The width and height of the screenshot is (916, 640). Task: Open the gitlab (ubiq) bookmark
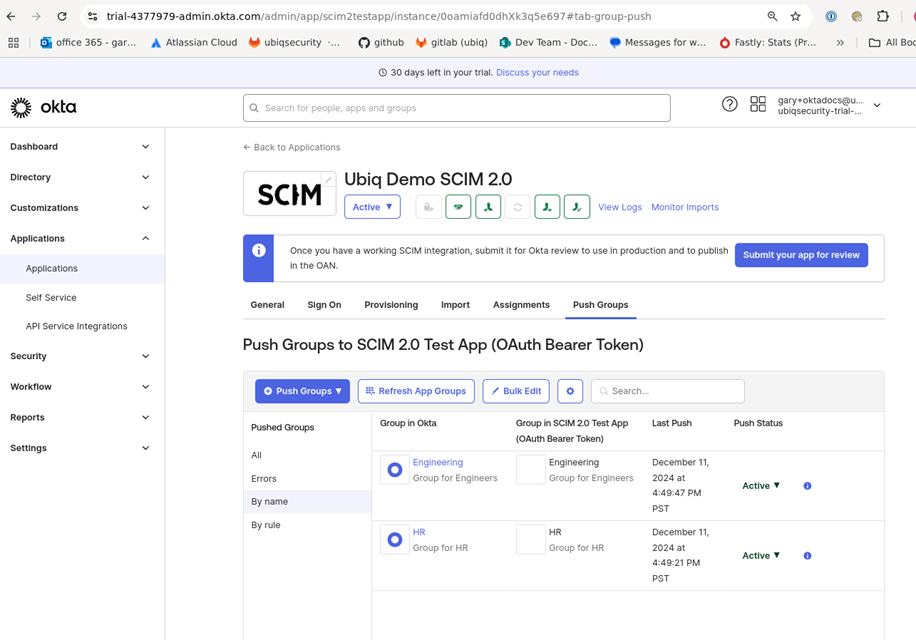pos(451,43)
